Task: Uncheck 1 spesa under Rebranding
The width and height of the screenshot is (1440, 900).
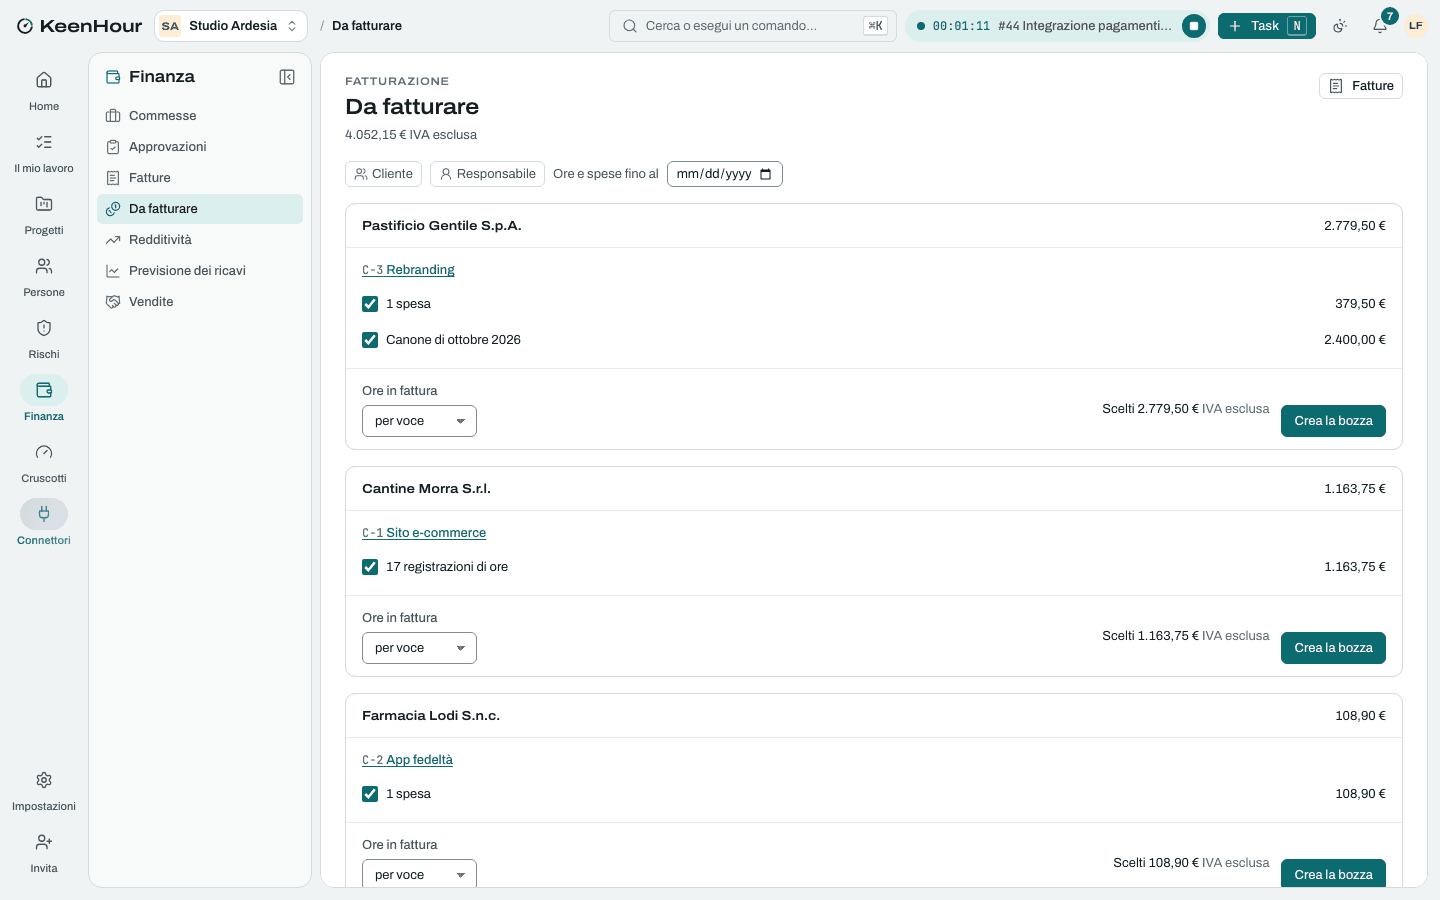Action: click(370, 304)
